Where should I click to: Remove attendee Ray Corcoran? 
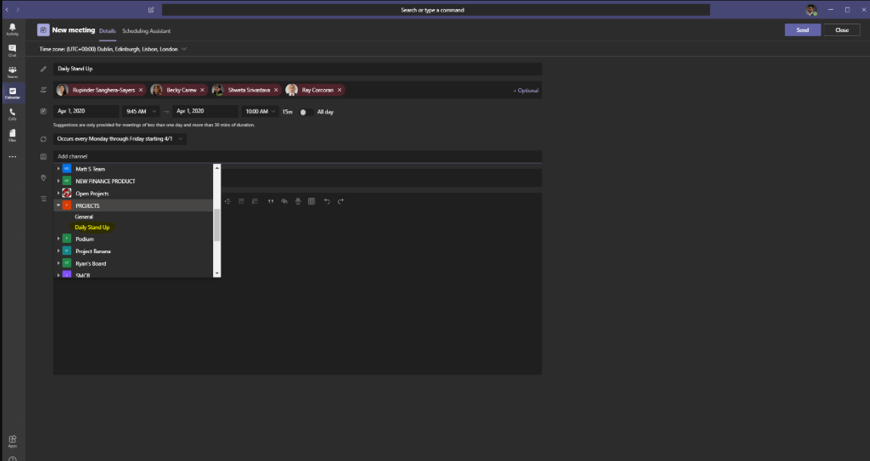[340, 90]
